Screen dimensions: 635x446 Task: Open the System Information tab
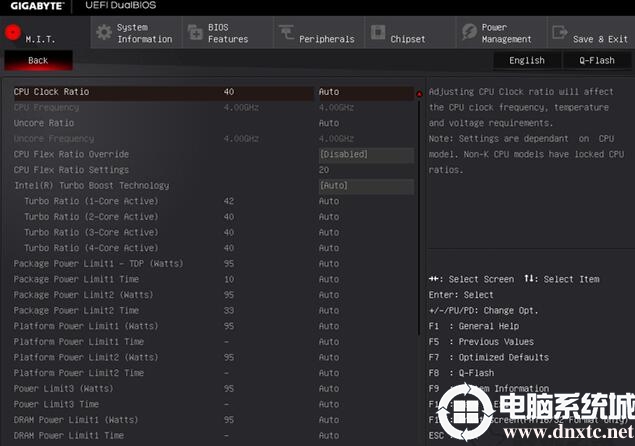136,33
